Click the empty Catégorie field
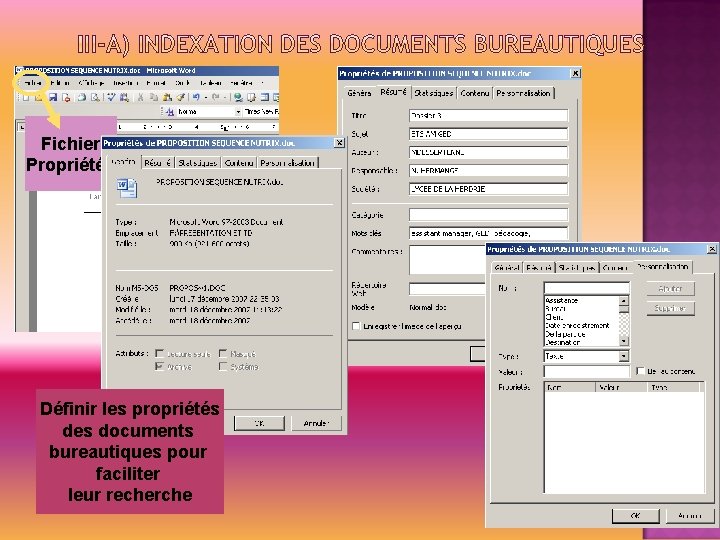Image resolution: width=720 pixels, height=540 pixels. tap(488, 214)
